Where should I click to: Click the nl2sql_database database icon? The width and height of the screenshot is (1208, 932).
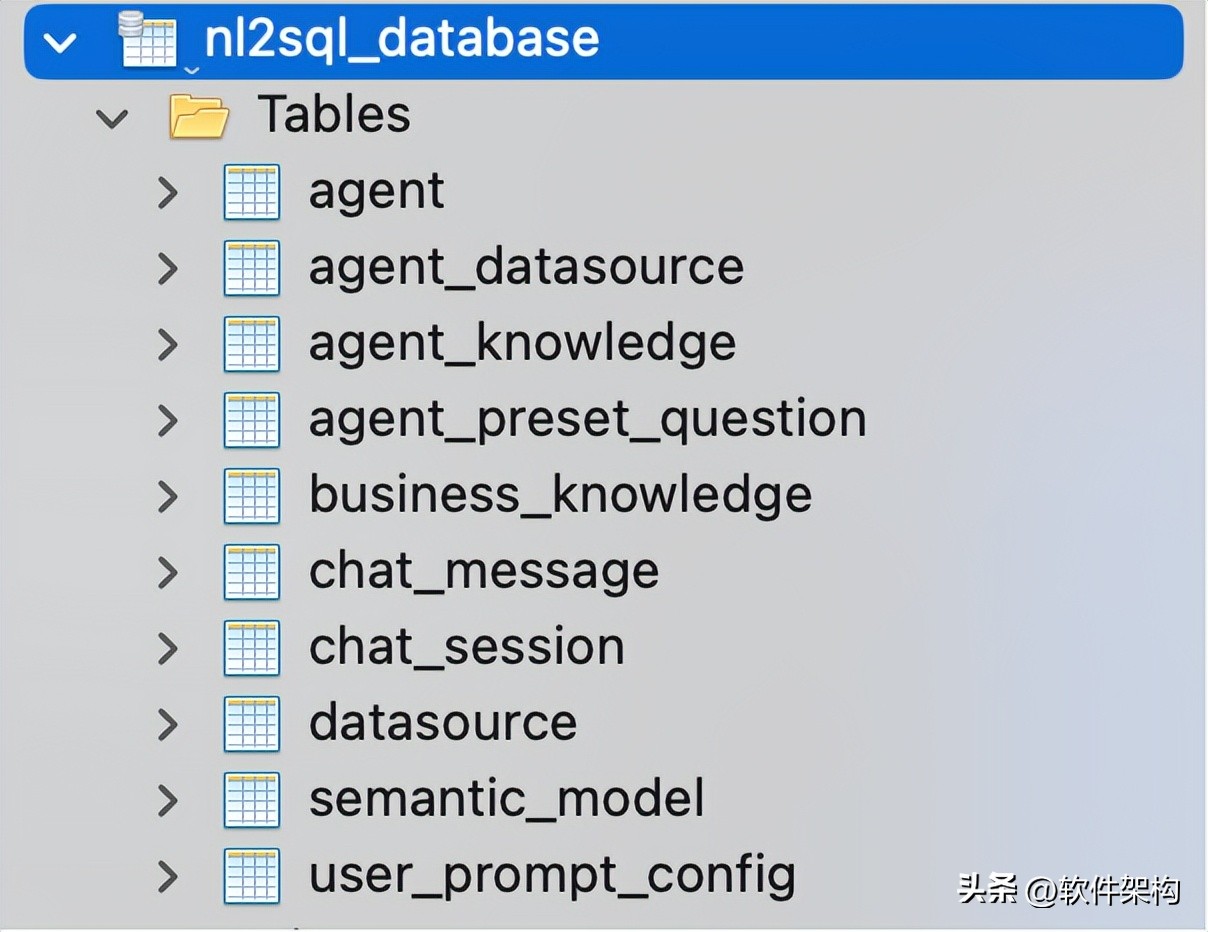149,39
